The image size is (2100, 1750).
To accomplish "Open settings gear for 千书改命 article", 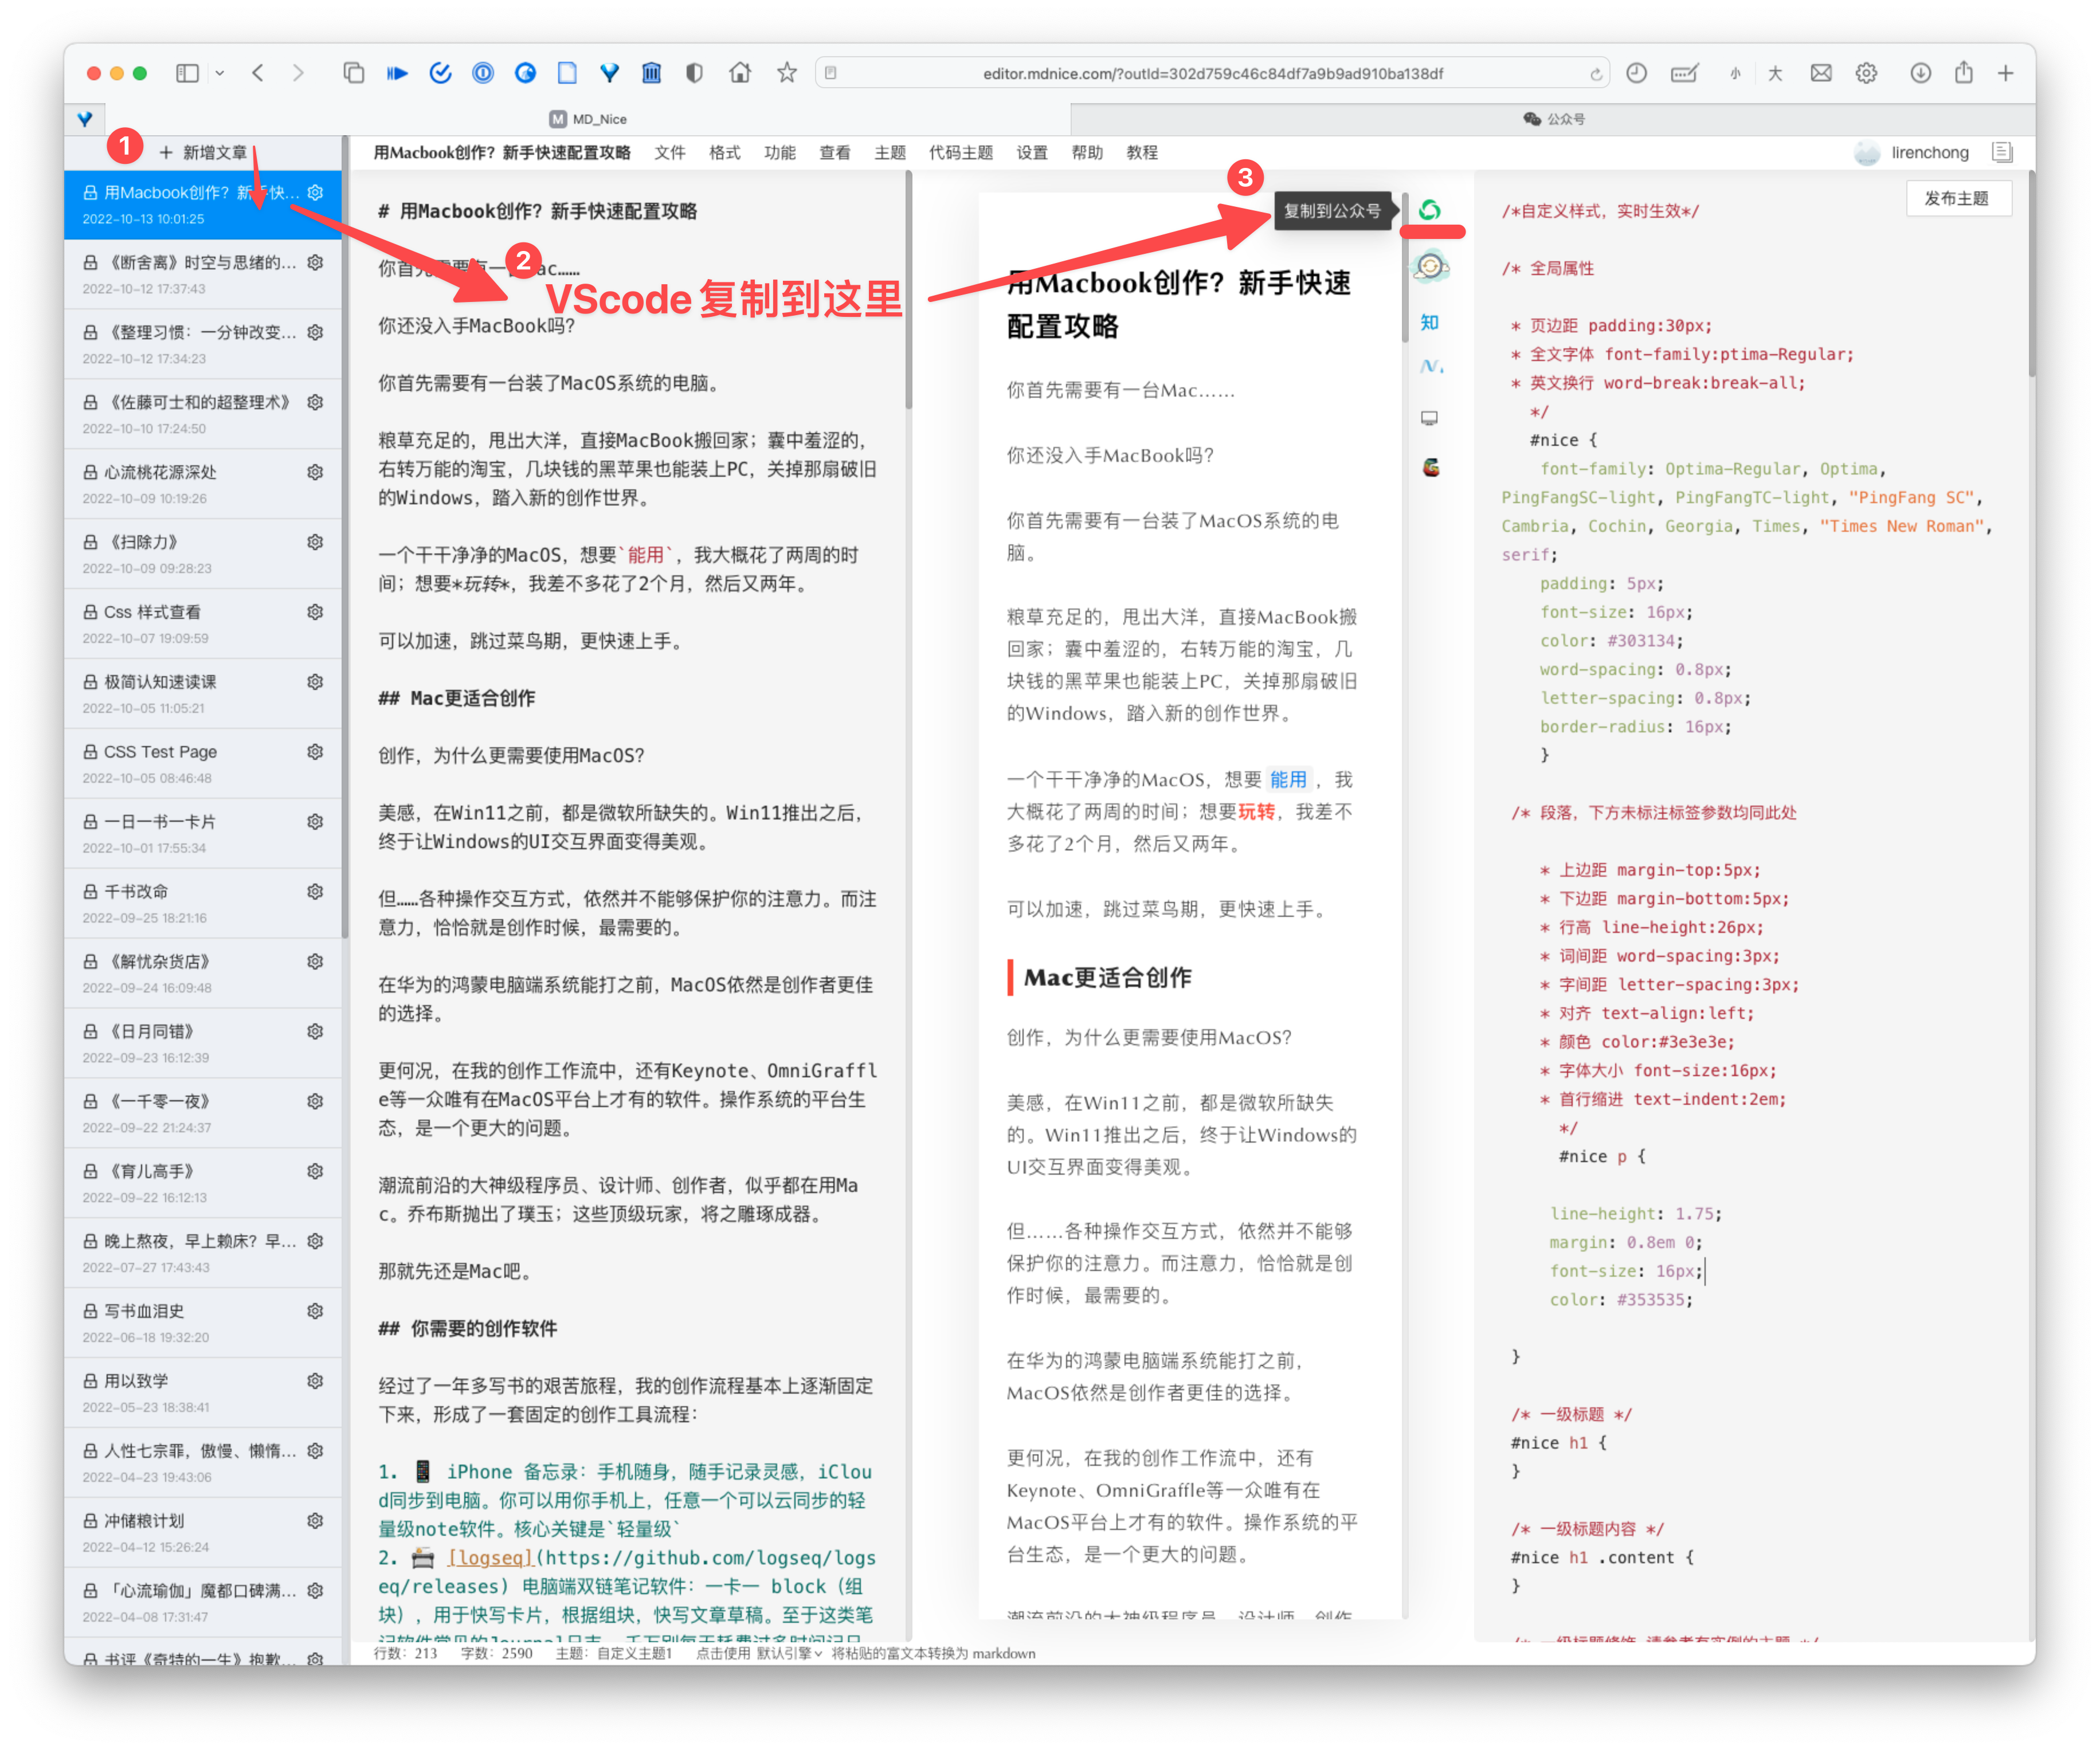I will point(315,892).
